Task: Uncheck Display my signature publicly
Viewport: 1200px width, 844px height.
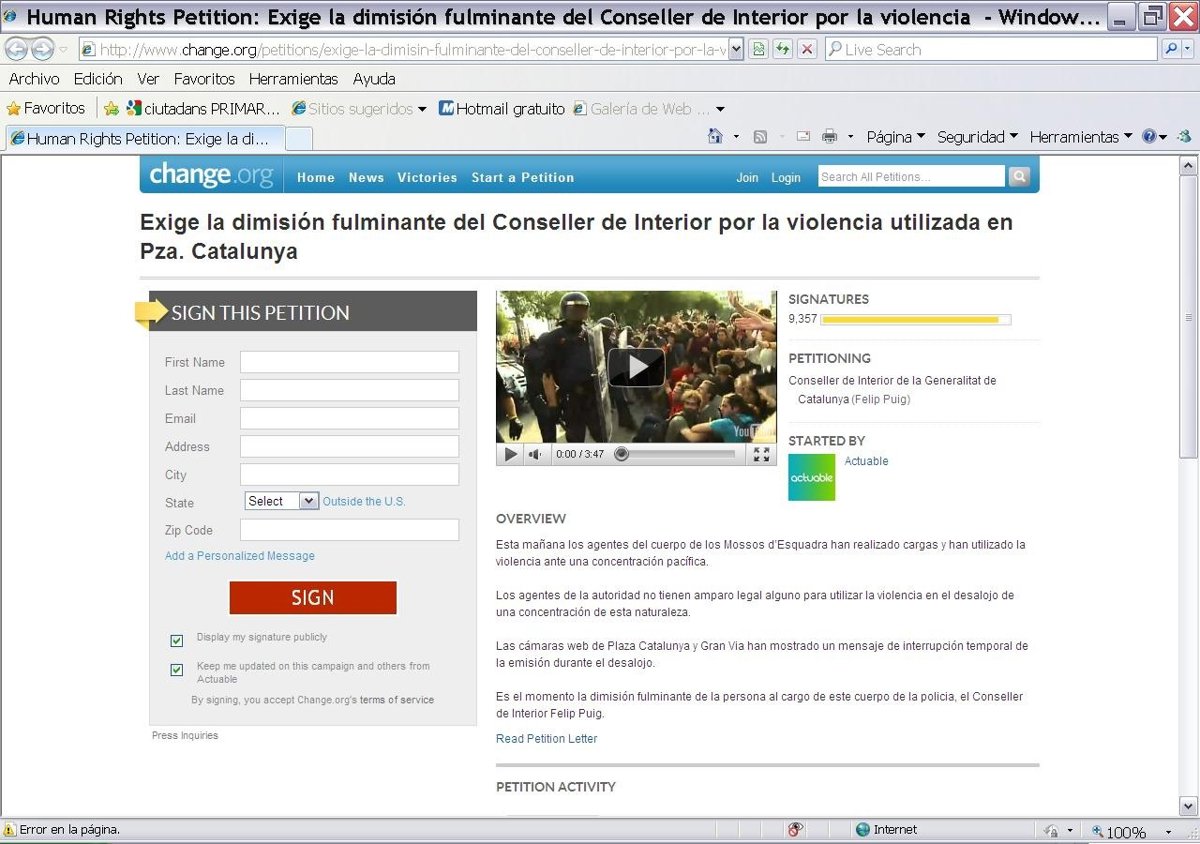Action: coord(177,640)
